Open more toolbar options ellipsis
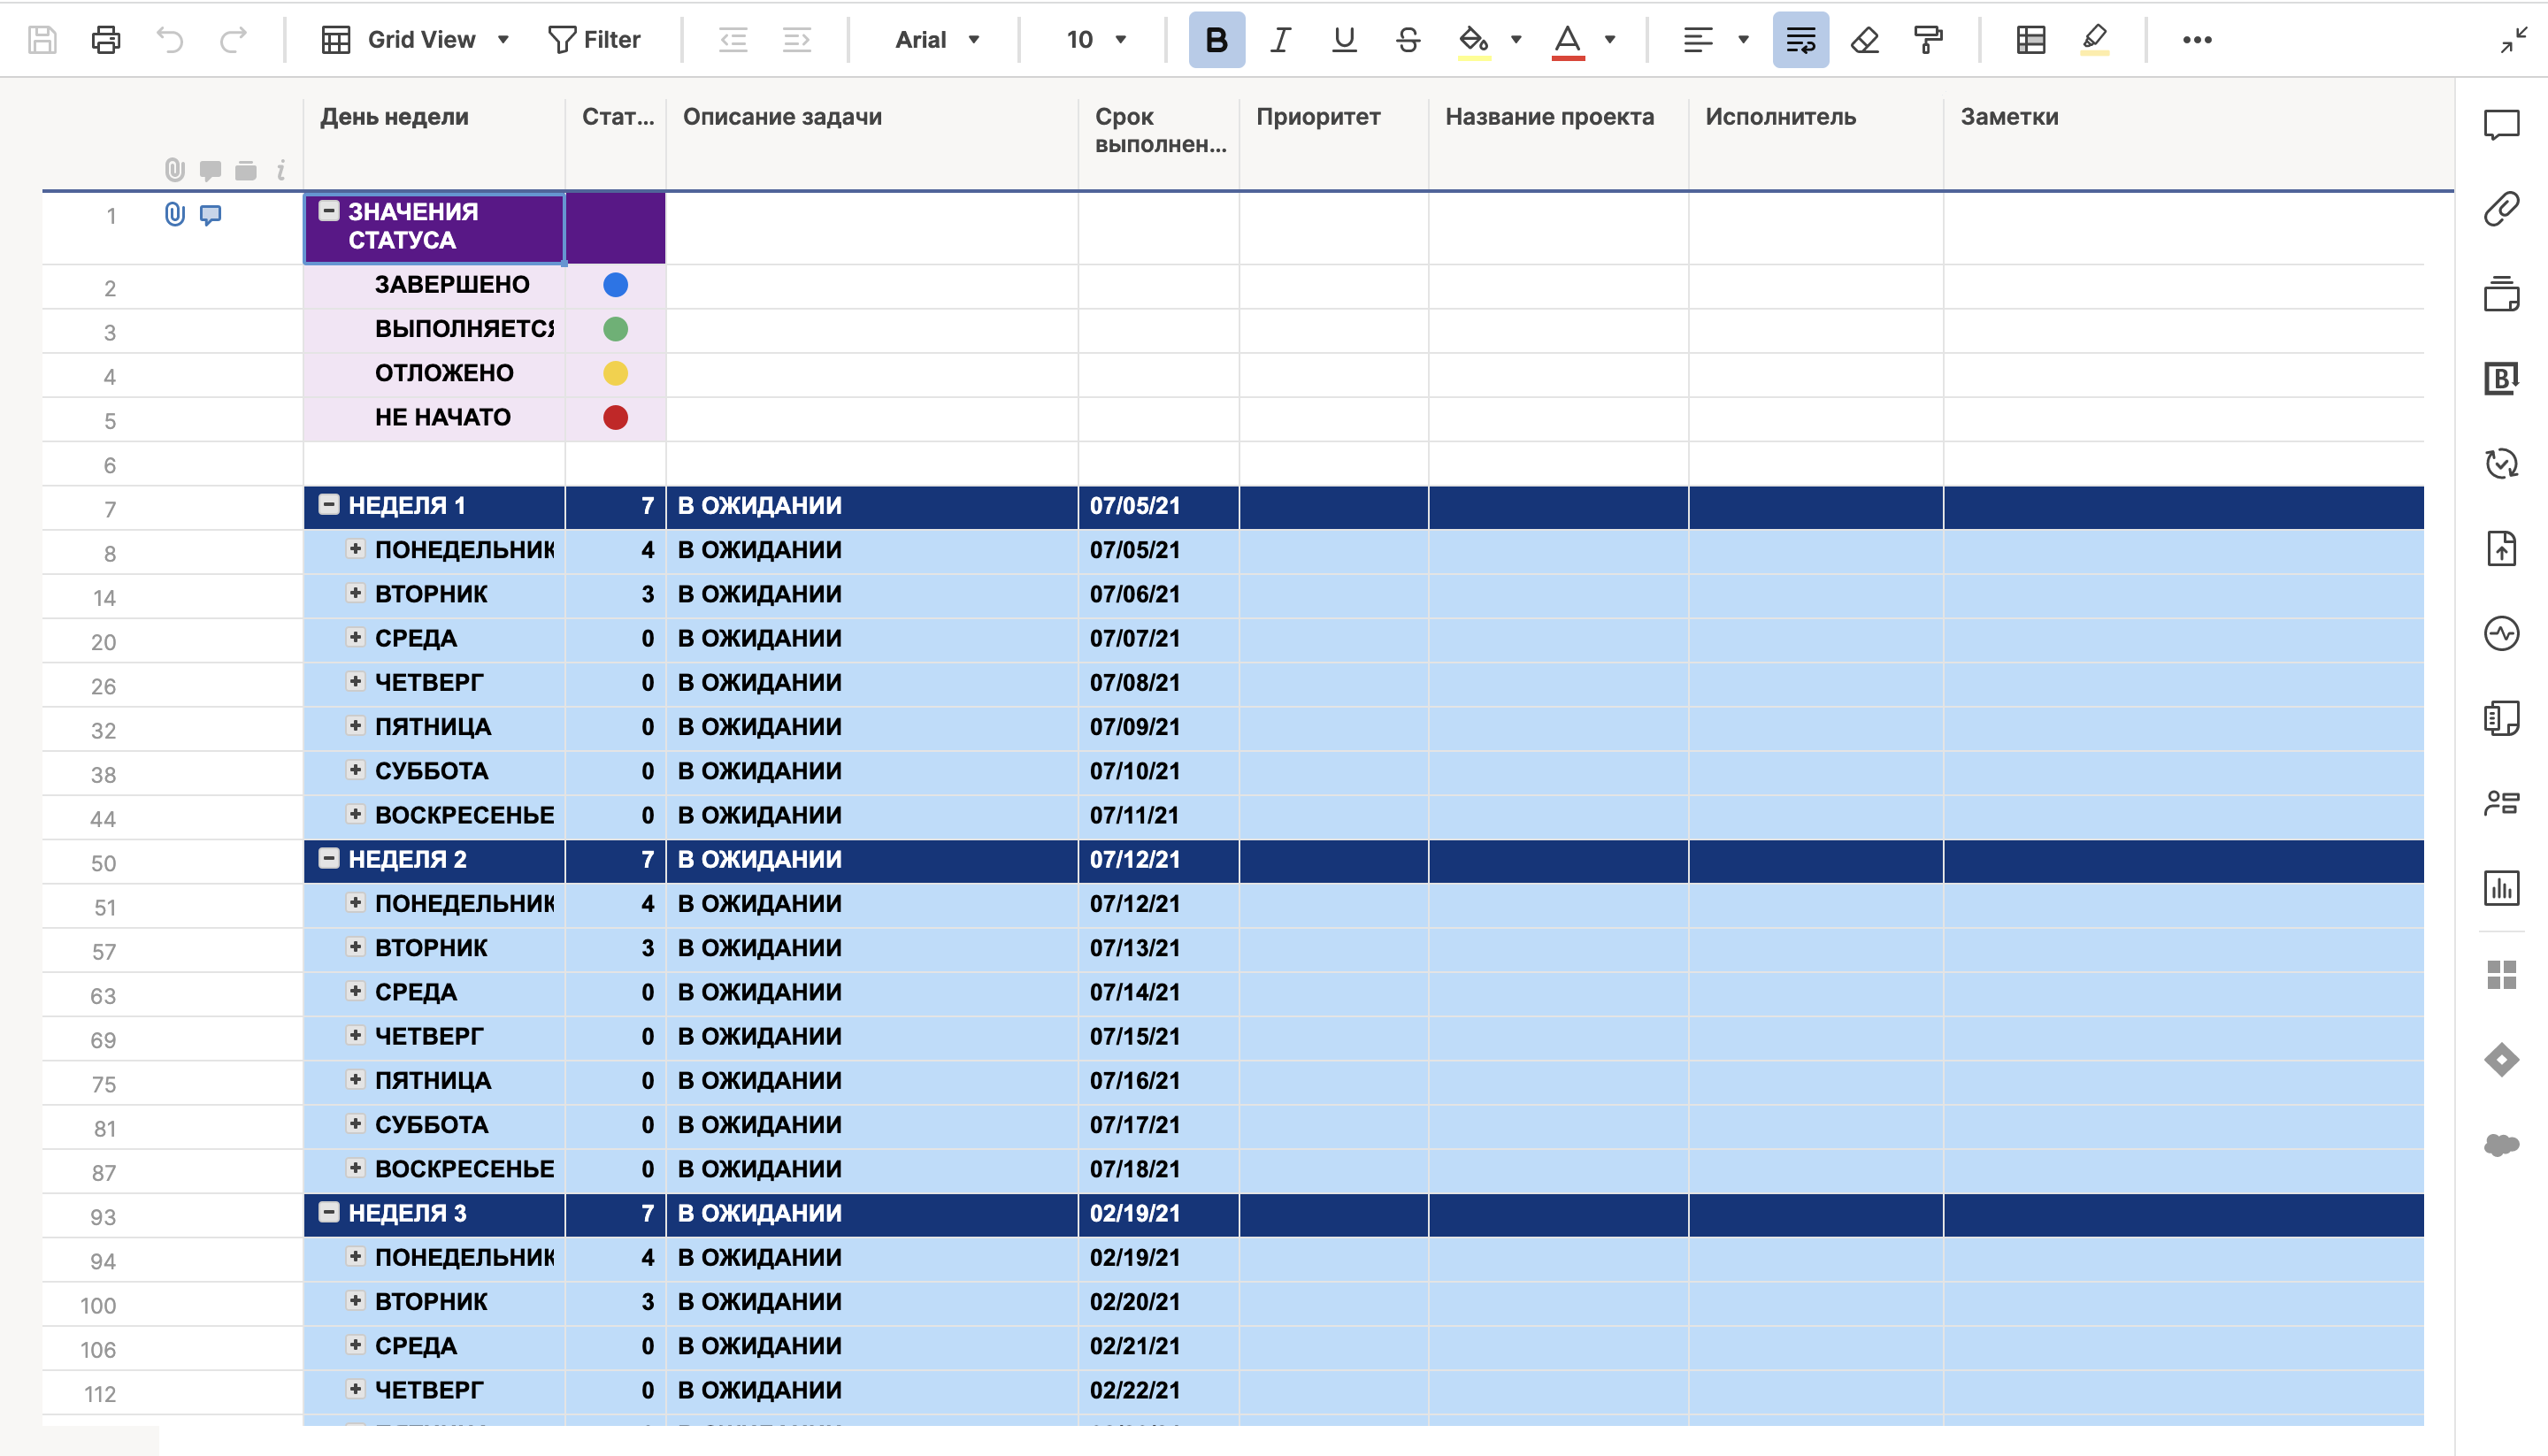The height and width of the screenshot is (1456, 2548). click(x=2196, y=40)
